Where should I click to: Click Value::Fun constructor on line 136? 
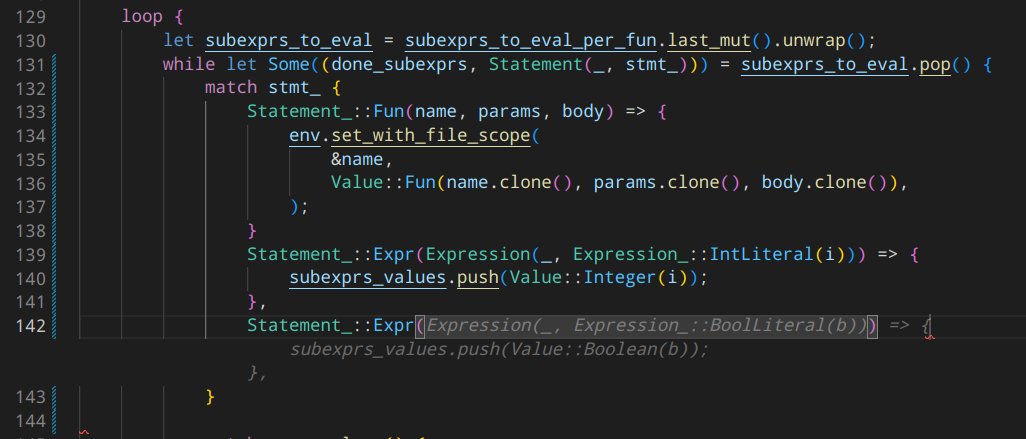coord(384,184)
